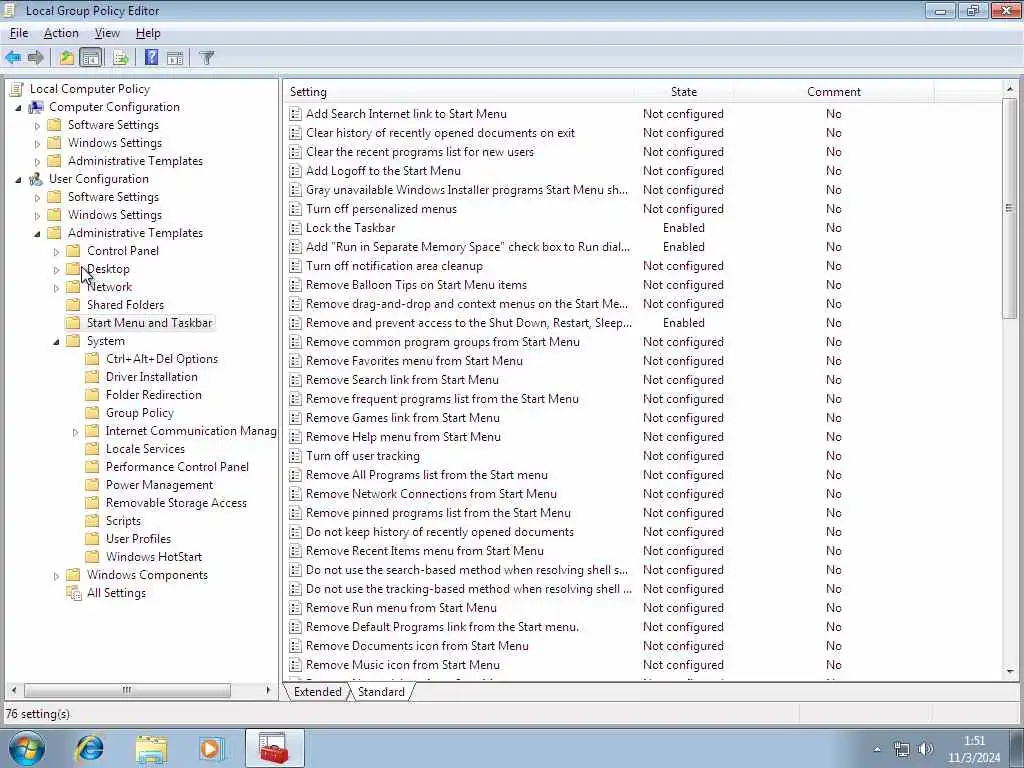The height and width of the screenshot is (768, 1024).
Task: Click the settings list scroll down arrow
Action: pyautogui.click(x=1010, y=671)
